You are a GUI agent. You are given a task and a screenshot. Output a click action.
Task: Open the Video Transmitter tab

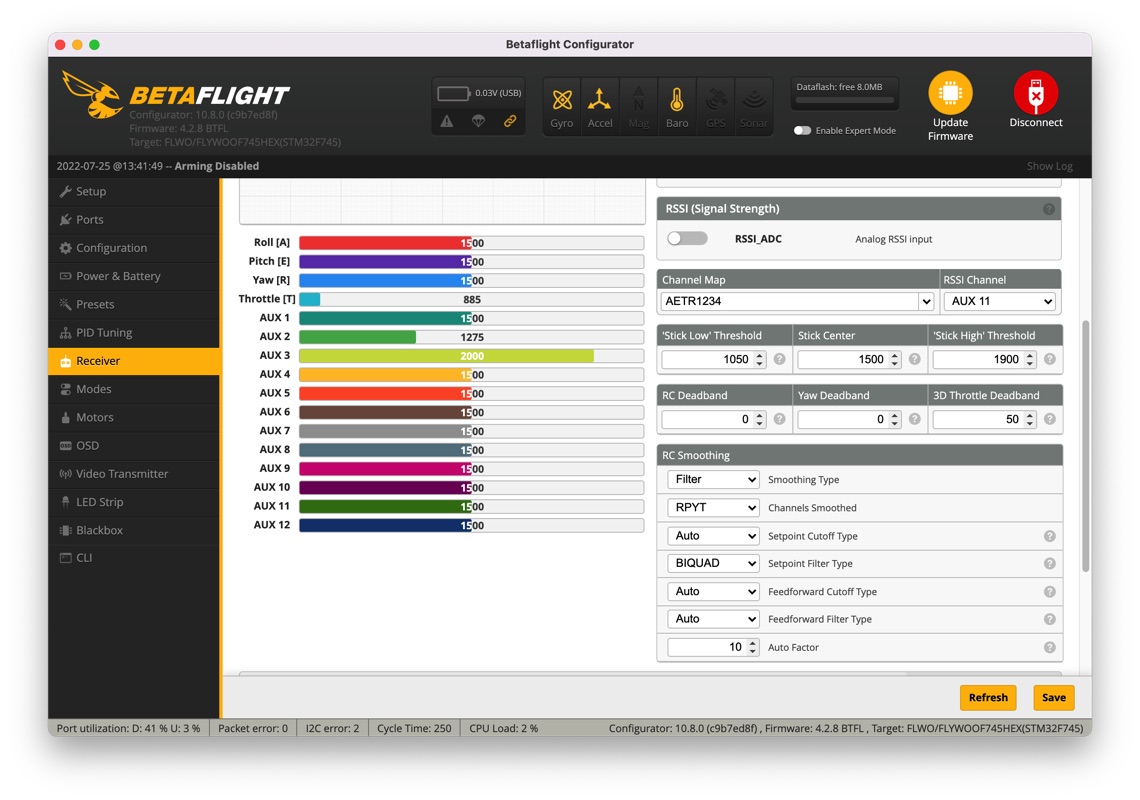click(134, 474)
